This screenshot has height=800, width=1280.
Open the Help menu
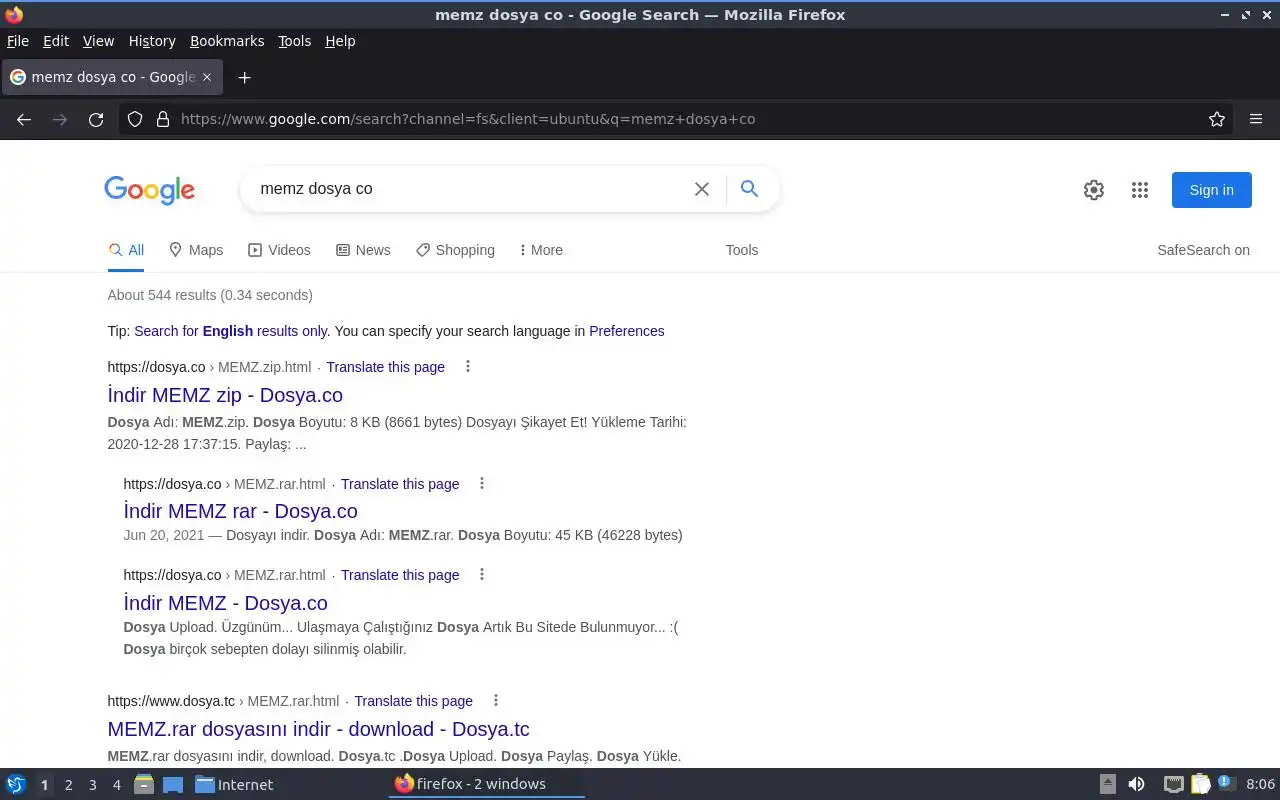pyautogui.click(x=340, y=41)
